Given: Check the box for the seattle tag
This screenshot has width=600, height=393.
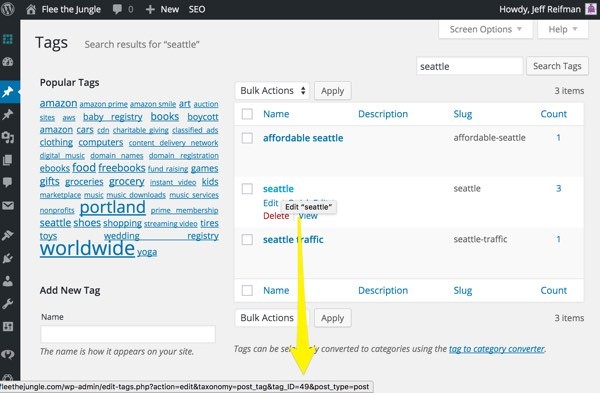Looking at the screenshot, I should 247,189.
